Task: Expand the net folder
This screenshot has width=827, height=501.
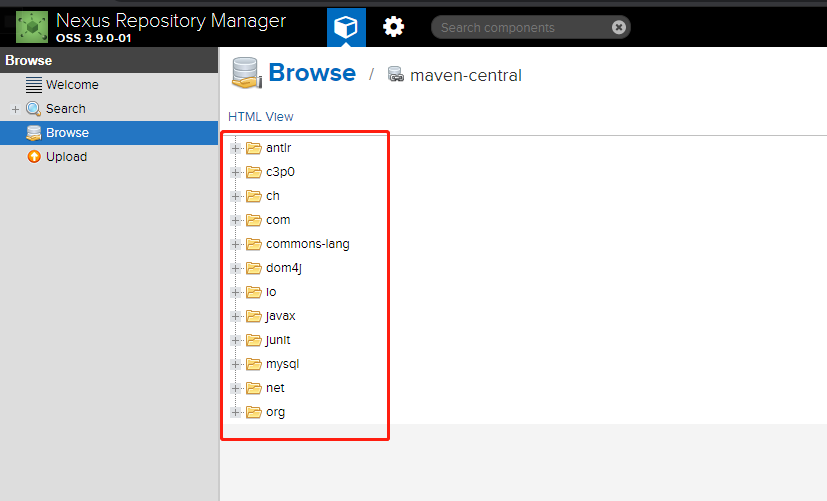Action: click(x=236, y=388)
